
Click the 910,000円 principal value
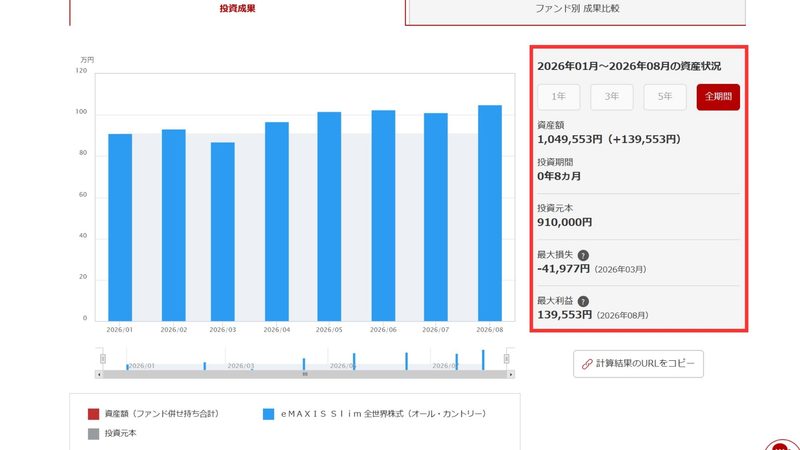565,222
